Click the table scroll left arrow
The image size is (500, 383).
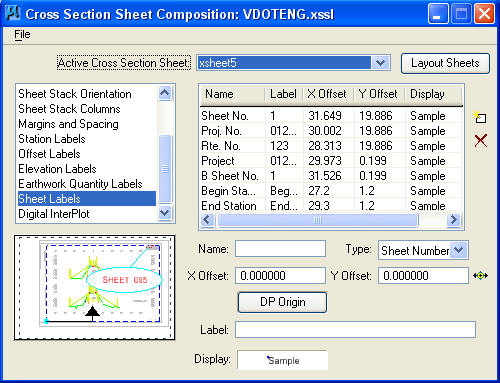click(207, 220)
